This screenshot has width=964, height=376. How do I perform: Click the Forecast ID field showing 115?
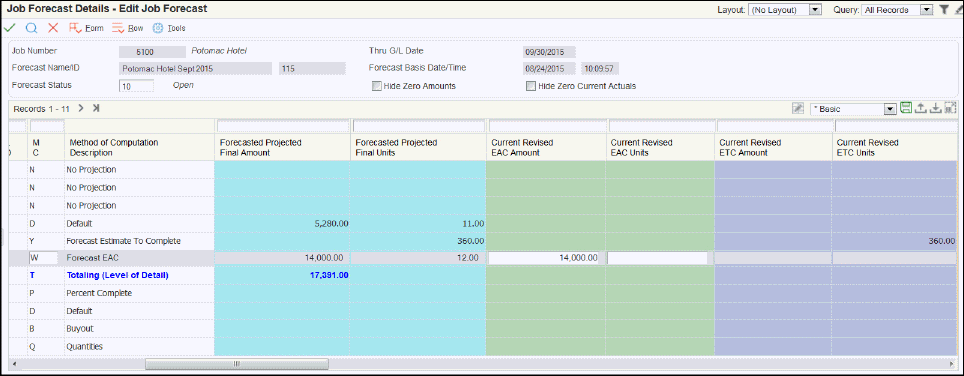point(312,69)
